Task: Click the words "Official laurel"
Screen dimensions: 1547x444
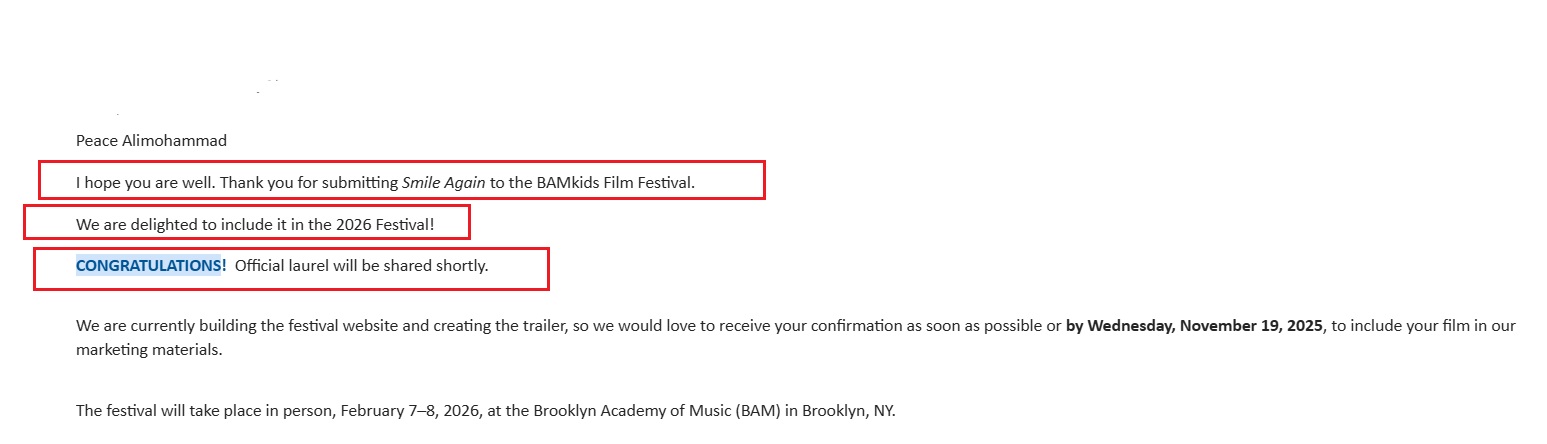Action: pyautogui.click(x=283, y=266)
